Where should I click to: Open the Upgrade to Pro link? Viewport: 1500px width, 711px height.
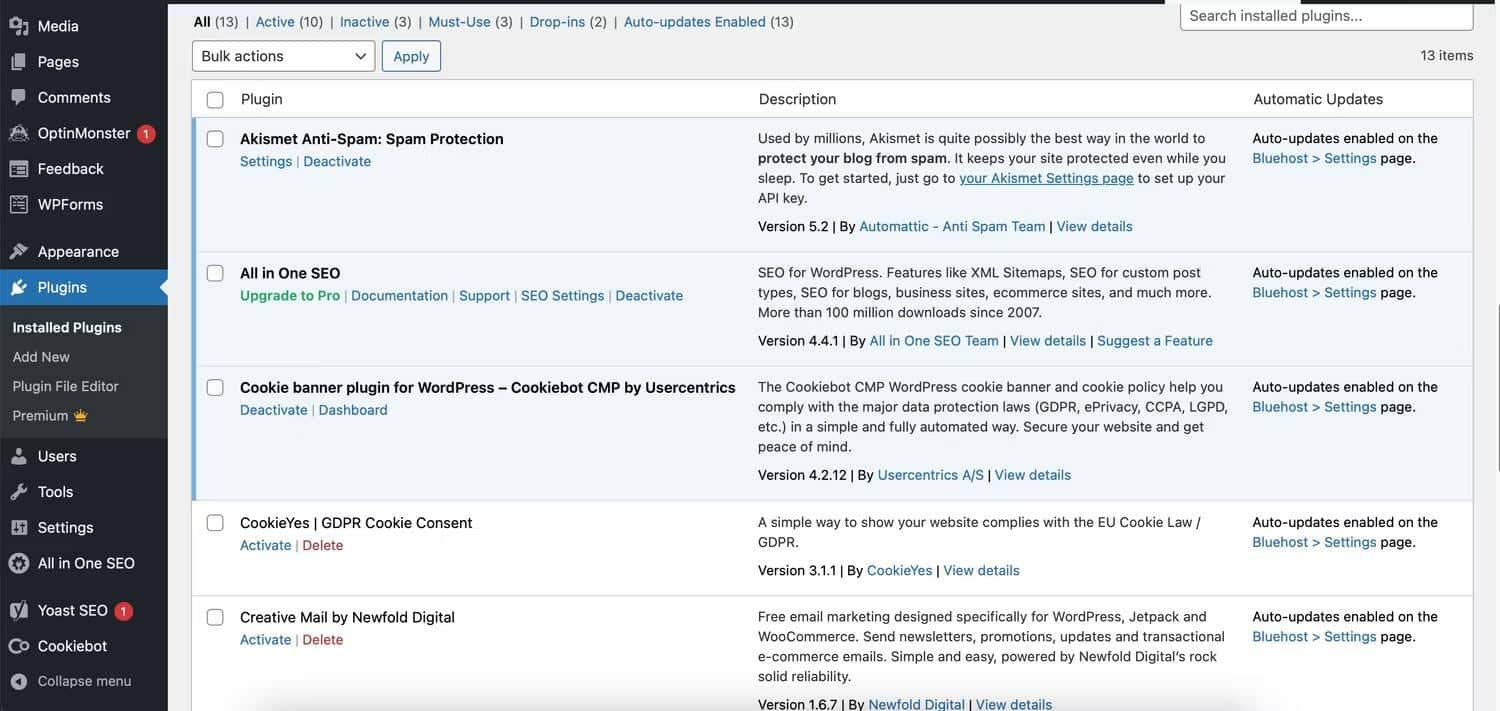point(289,295)
